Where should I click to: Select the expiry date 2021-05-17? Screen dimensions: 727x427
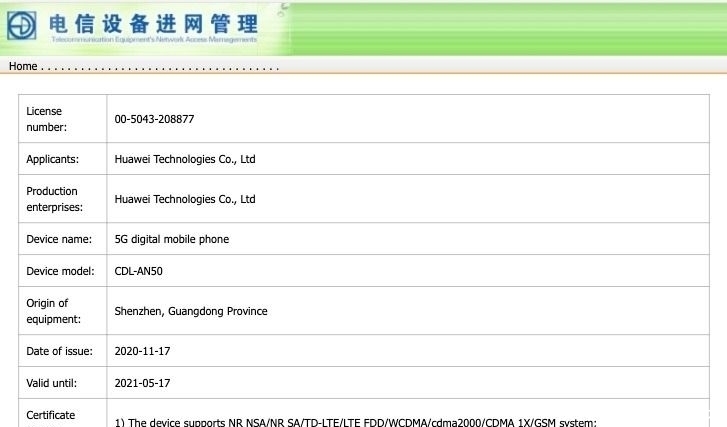coord(142,383)
